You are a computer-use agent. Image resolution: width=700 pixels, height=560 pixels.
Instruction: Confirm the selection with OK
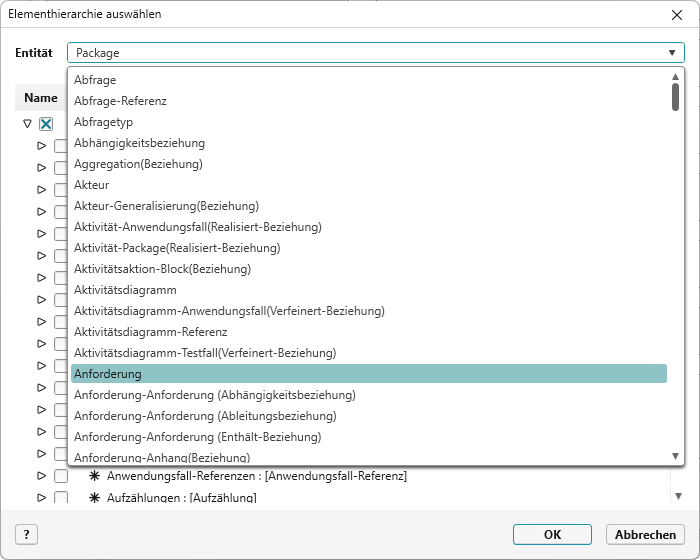(552, 534)
